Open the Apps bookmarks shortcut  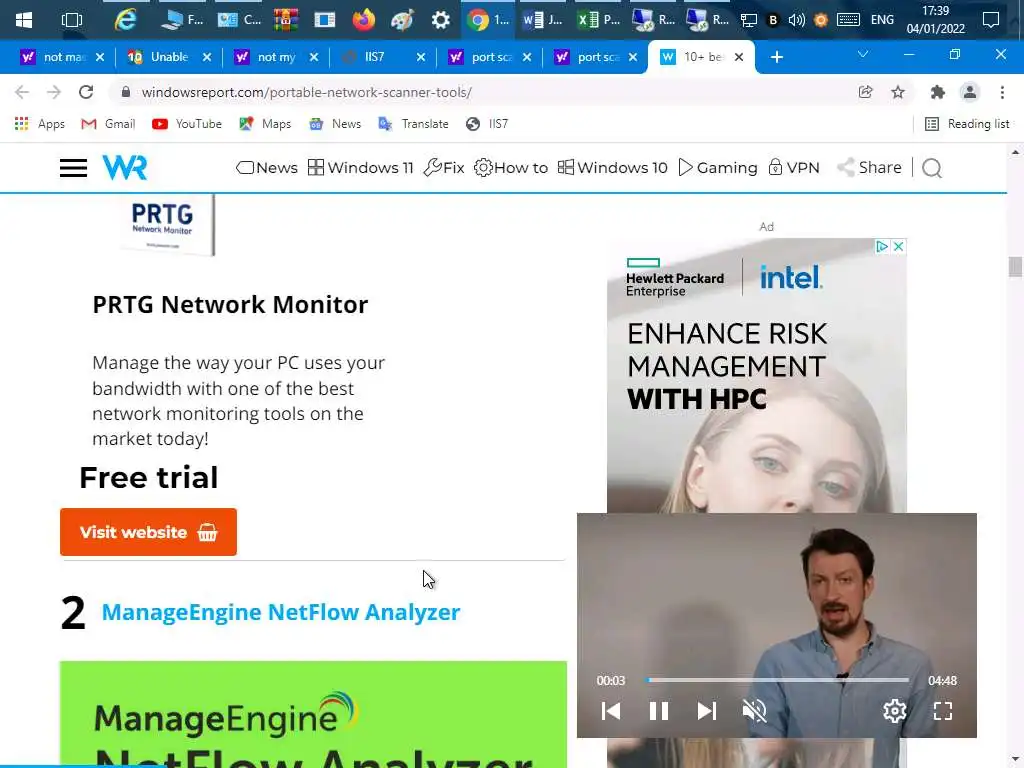39,124
